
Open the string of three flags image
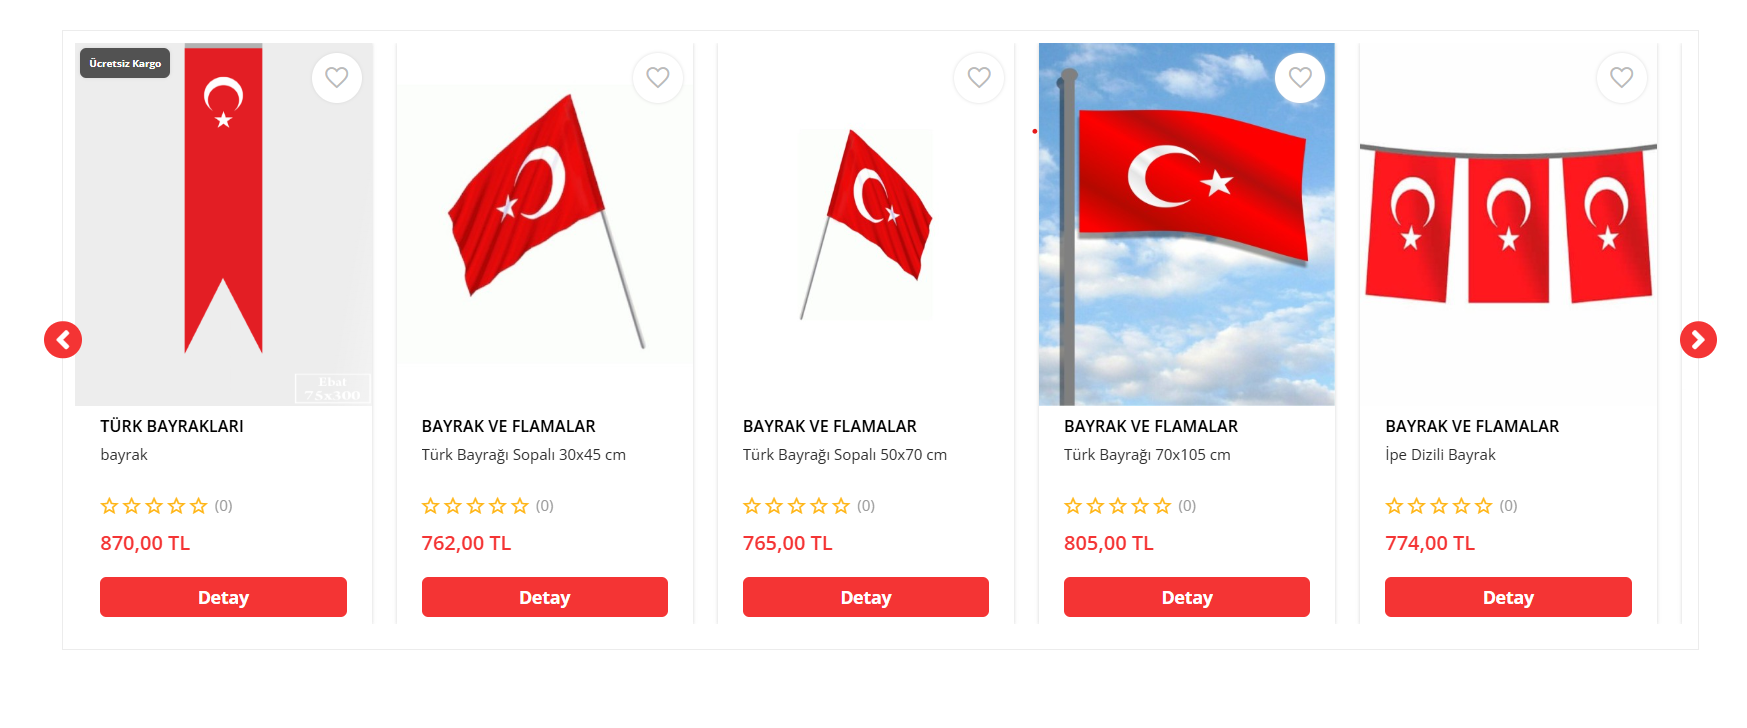1507,225
